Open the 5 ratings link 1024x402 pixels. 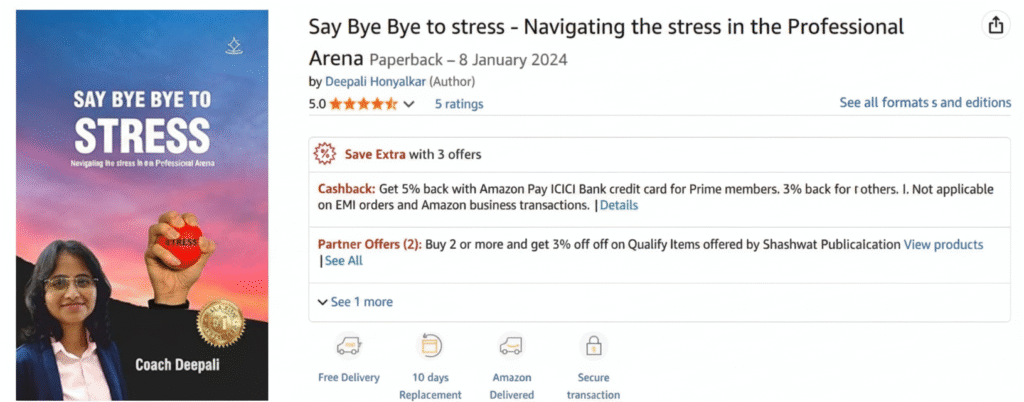459,104
